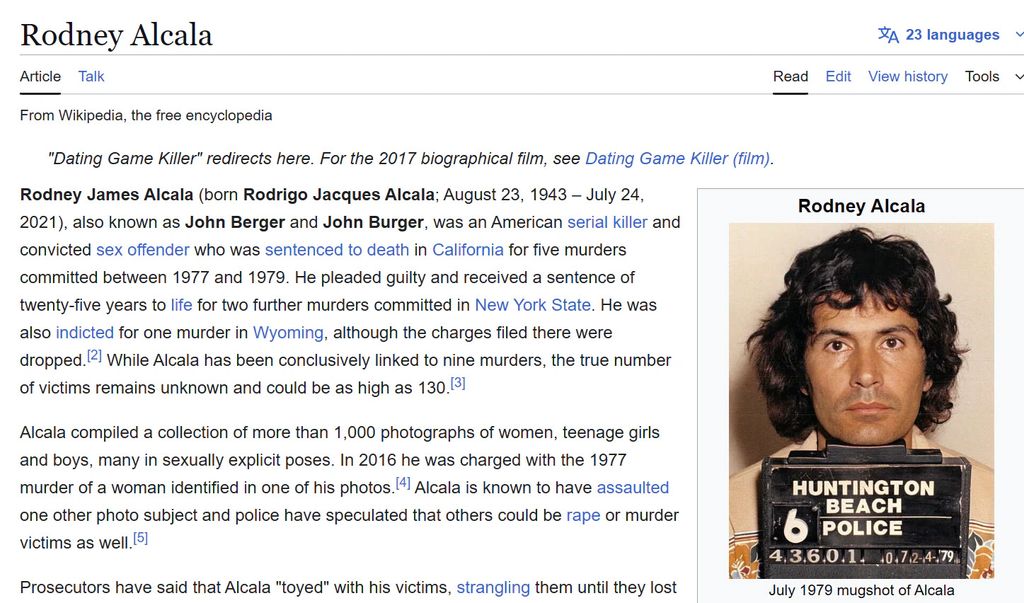Viewport: 1024px width, 603px height.
Task: Expand the 23 languages dropdown
Action: 951,35
